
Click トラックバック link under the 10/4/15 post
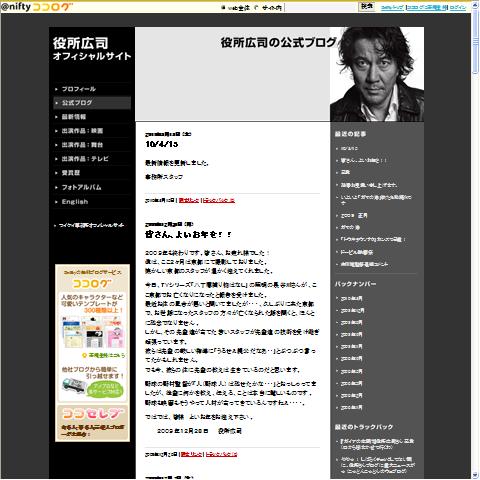click(219, 200)
